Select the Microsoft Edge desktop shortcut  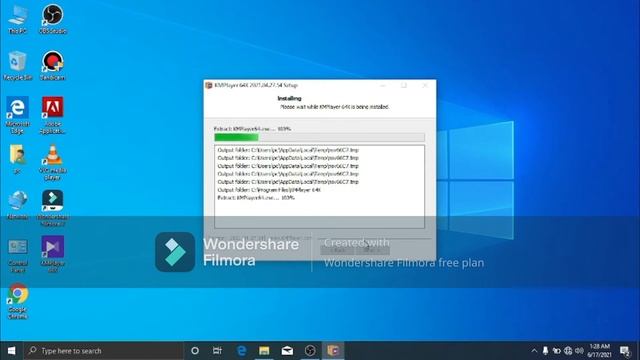coord(18,116)
